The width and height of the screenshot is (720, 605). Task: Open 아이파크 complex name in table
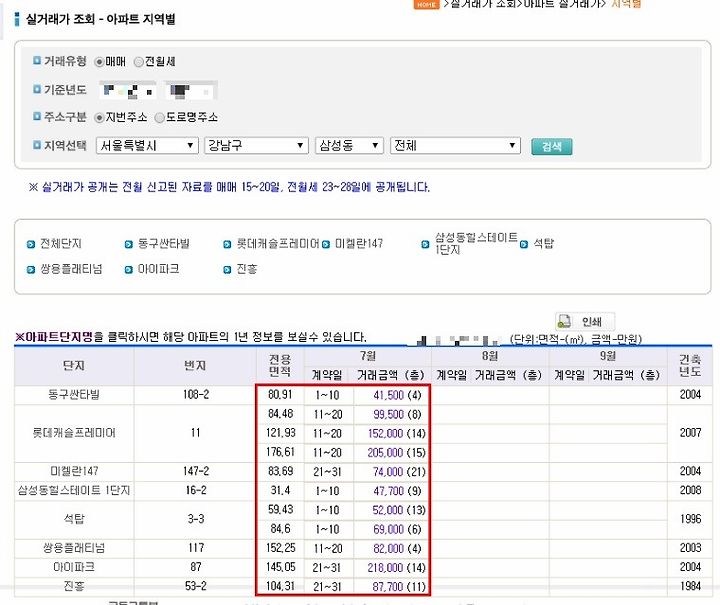[74, 567]
